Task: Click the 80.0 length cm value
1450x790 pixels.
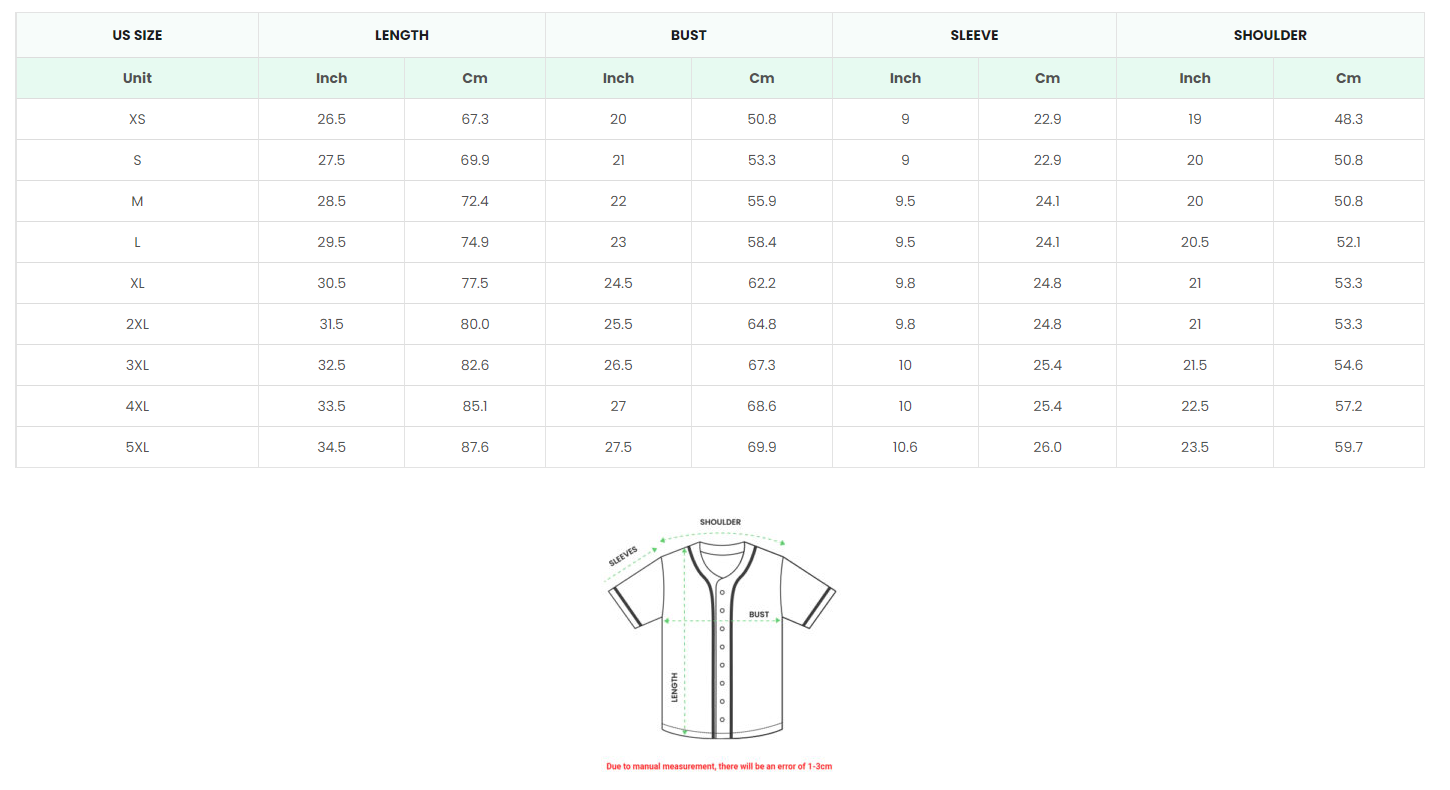Action: point(475,324)
